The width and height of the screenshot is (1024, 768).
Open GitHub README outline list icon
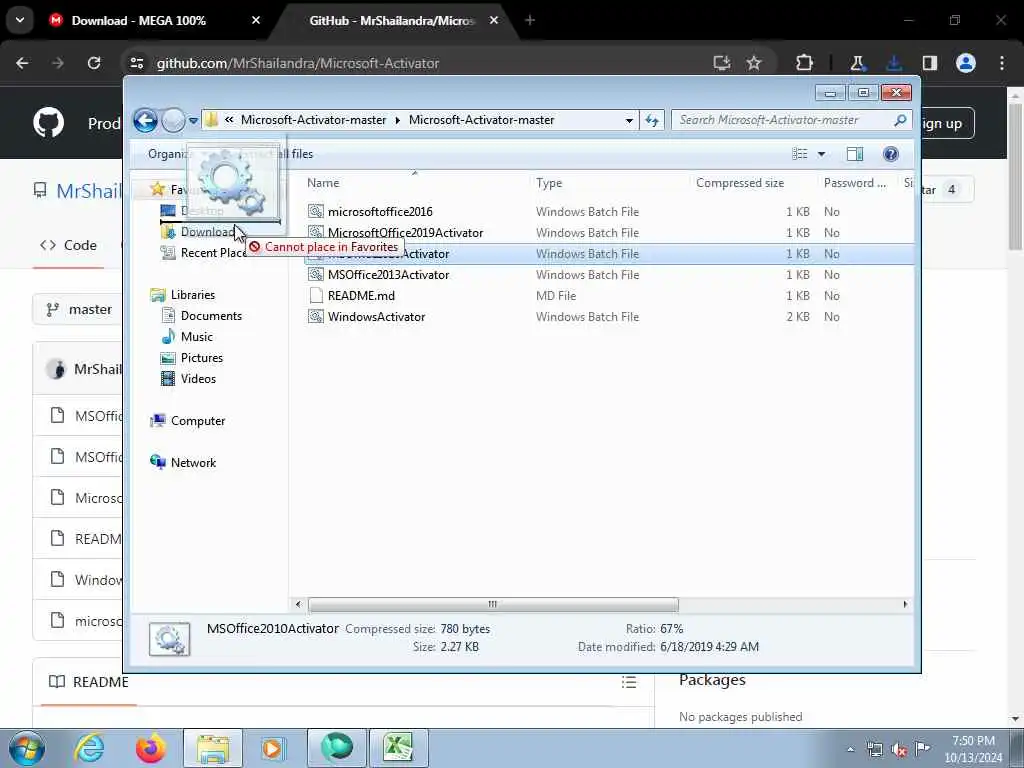click(629, 682)
